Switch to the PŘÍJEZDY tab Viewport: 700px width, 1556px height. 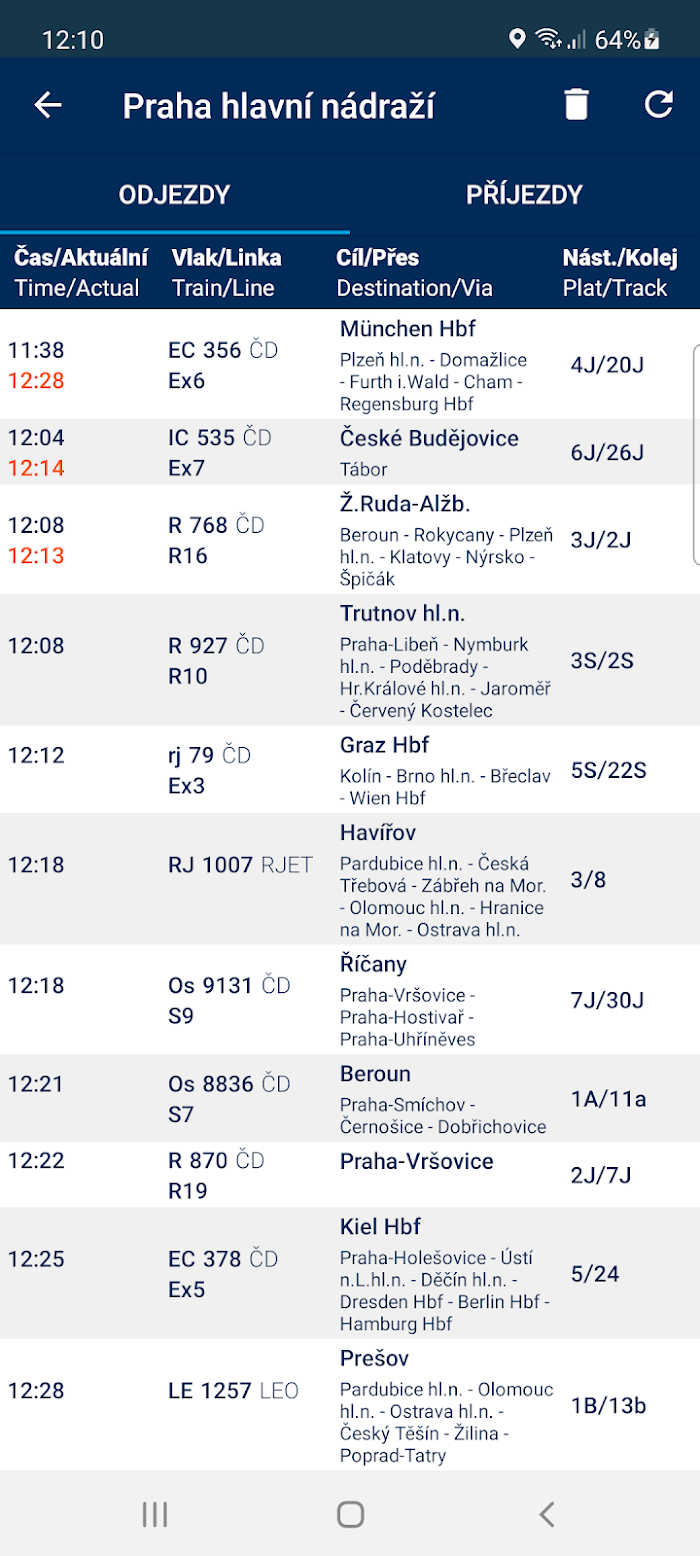(x=524, y=194)
